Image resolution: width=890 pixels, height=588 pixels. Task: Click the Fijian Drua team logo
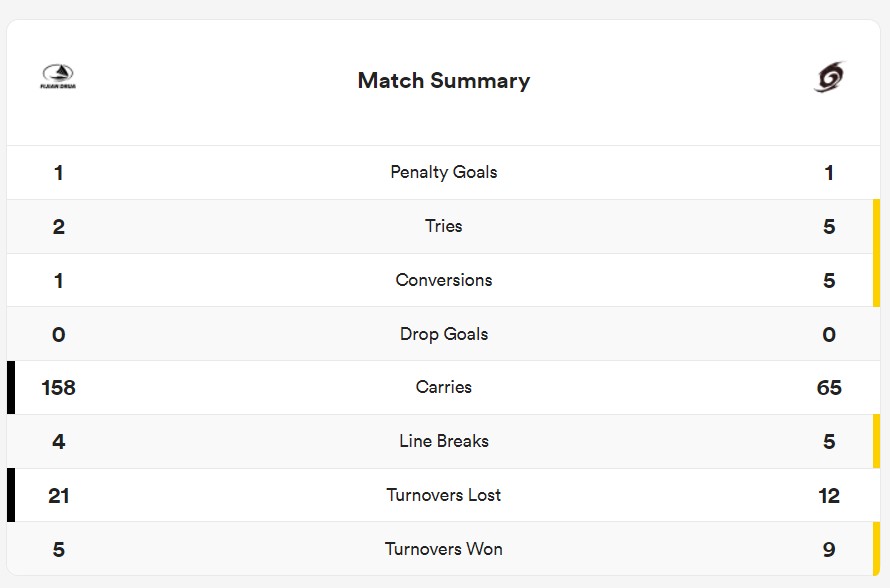(x=58, y=78)
